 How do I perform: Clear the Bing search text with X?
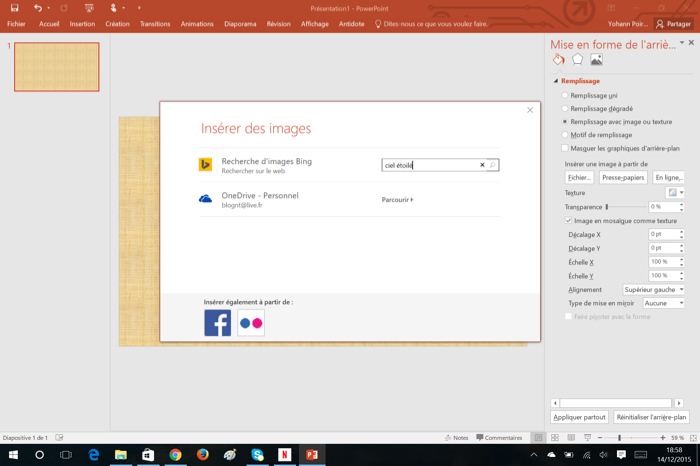pos(481,165)
